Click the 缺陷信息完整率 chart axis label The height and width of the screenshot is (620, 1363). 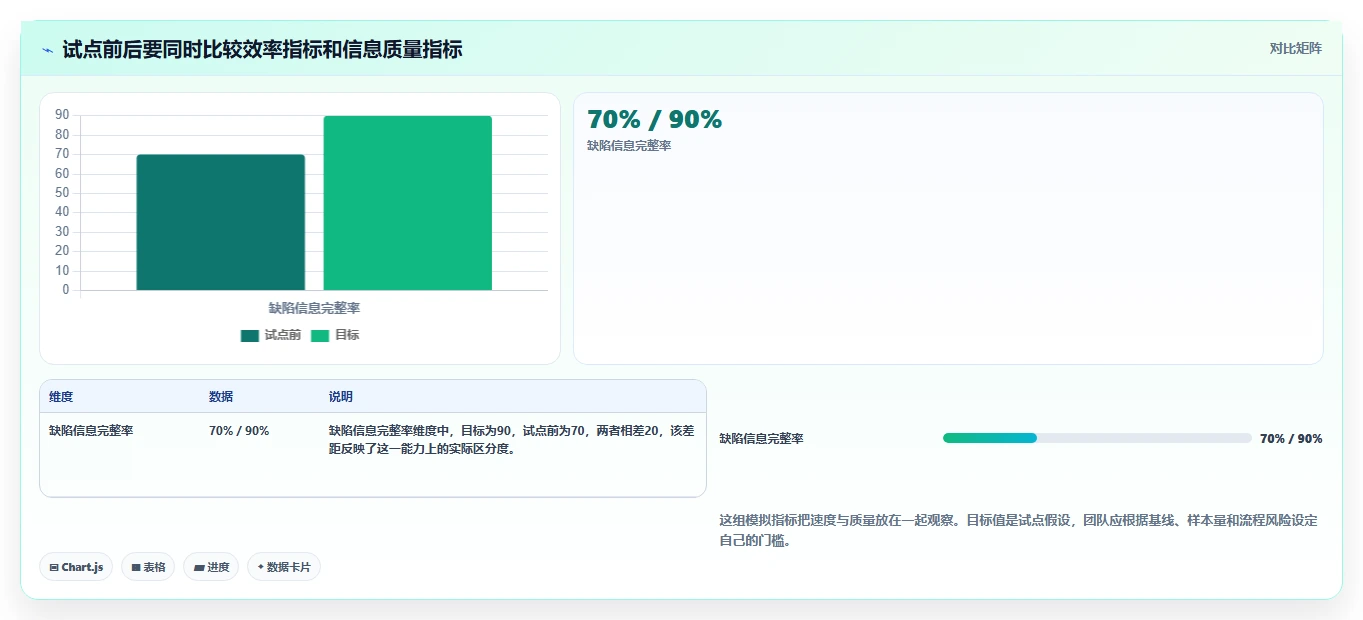pyautogui.click(x=314, y=308)
